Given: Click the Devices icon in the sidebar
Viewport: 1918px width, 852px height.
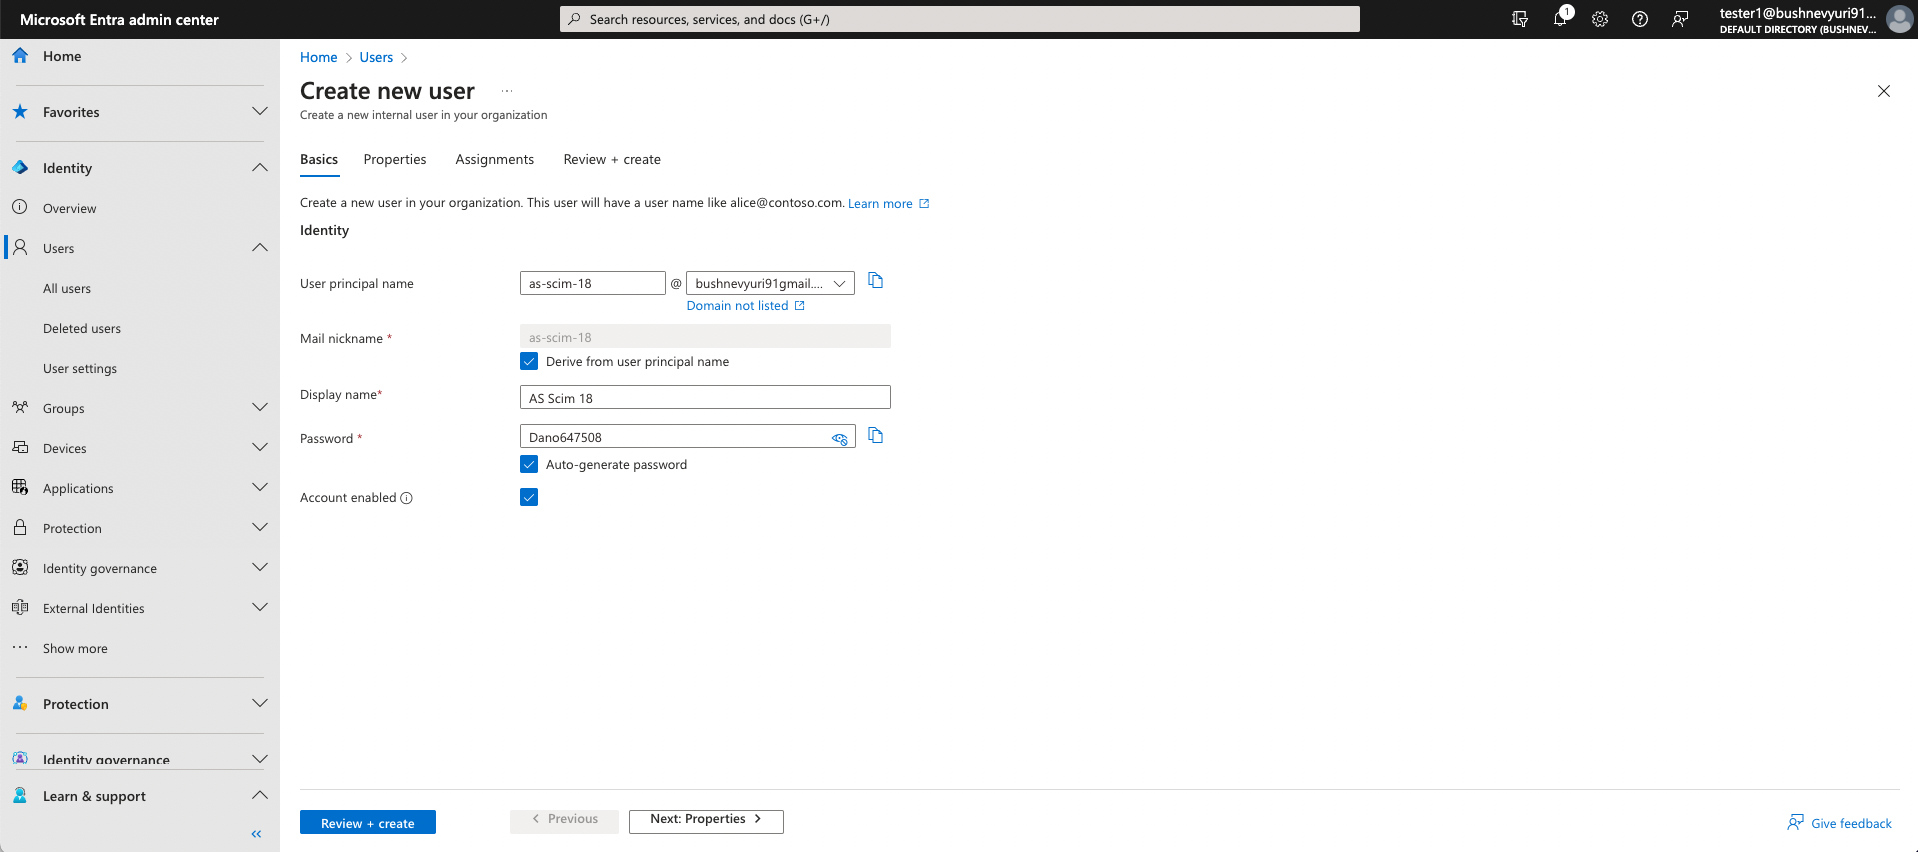Looking at the screenshot, I should 20,447.
